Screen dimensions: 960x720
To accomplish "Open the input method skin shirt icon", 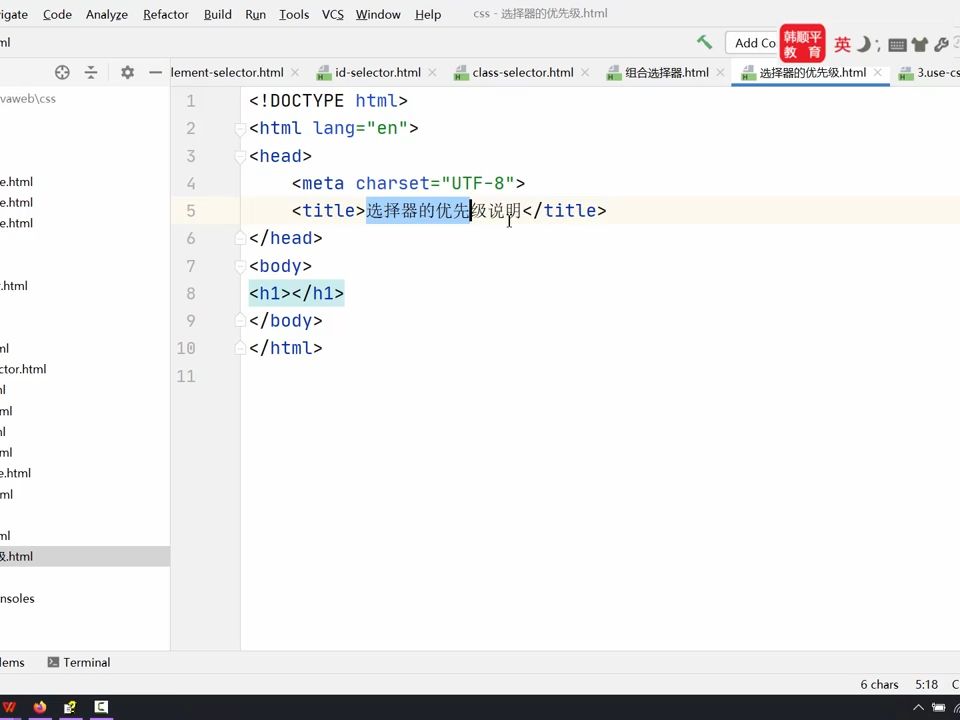I will pyautogui.click(x=920, y=44).
